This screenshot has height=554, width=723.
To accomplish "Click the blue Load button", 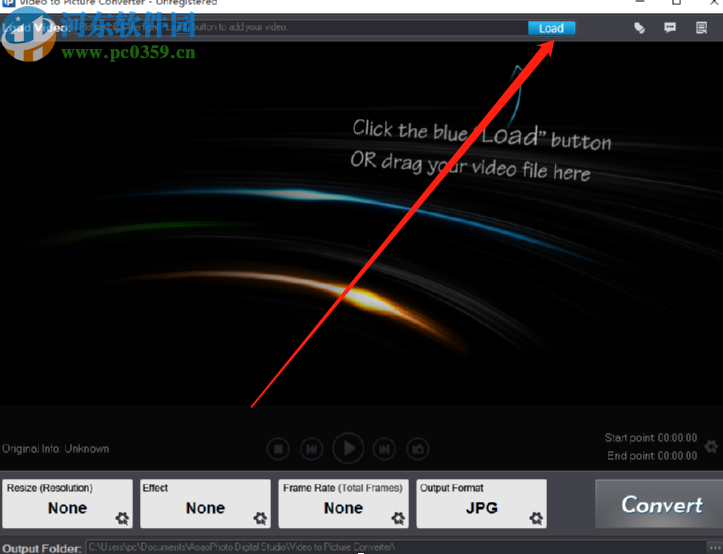I will pyautogui.click(x=551, y=28).
